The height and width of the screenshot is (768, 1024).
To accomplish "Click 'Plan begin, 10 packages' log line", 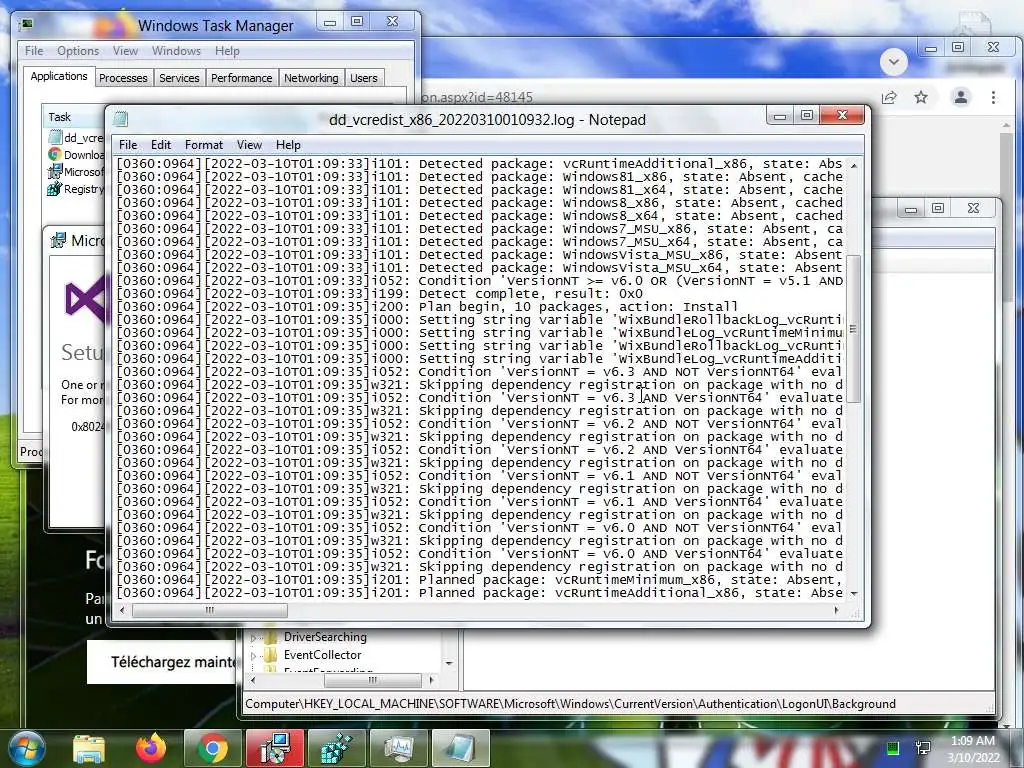I will click(x=578, y=307).
